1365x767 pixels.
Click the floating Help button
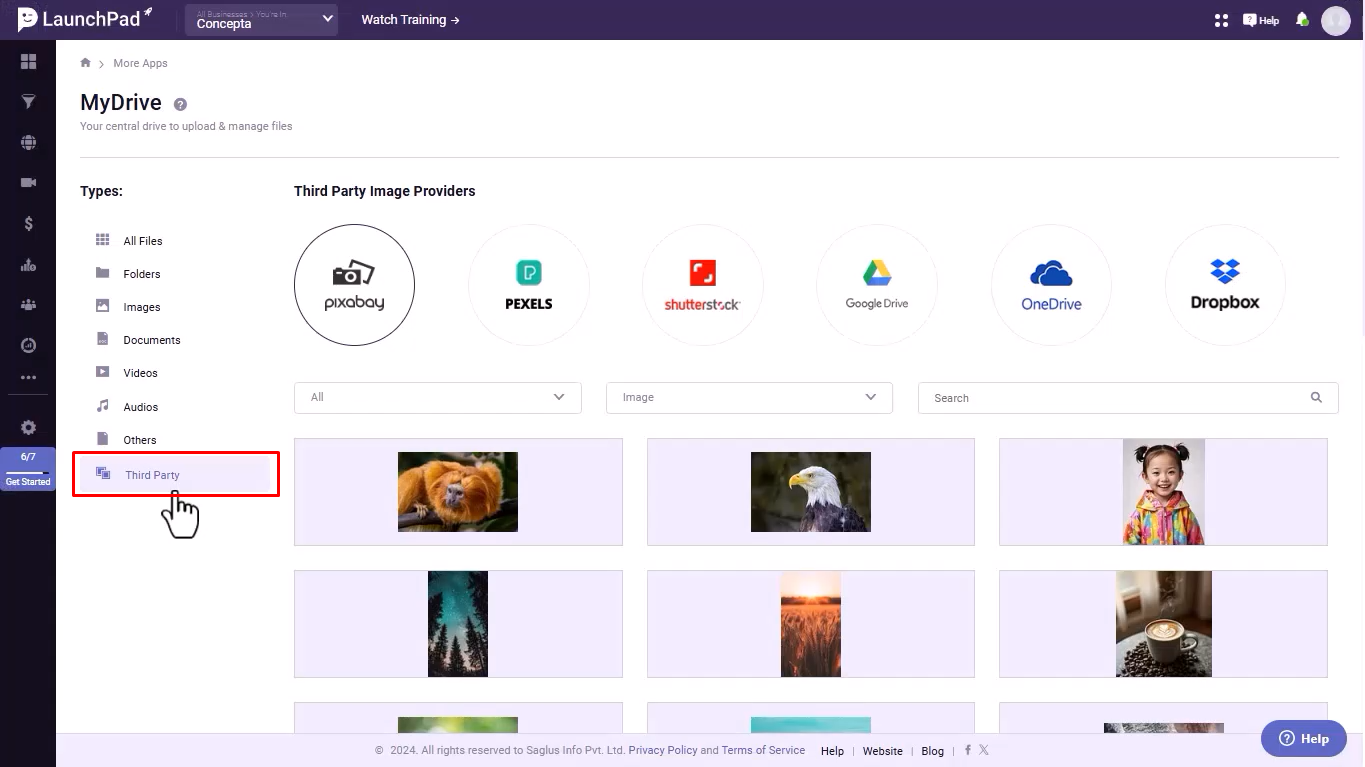coord(1303,739)
